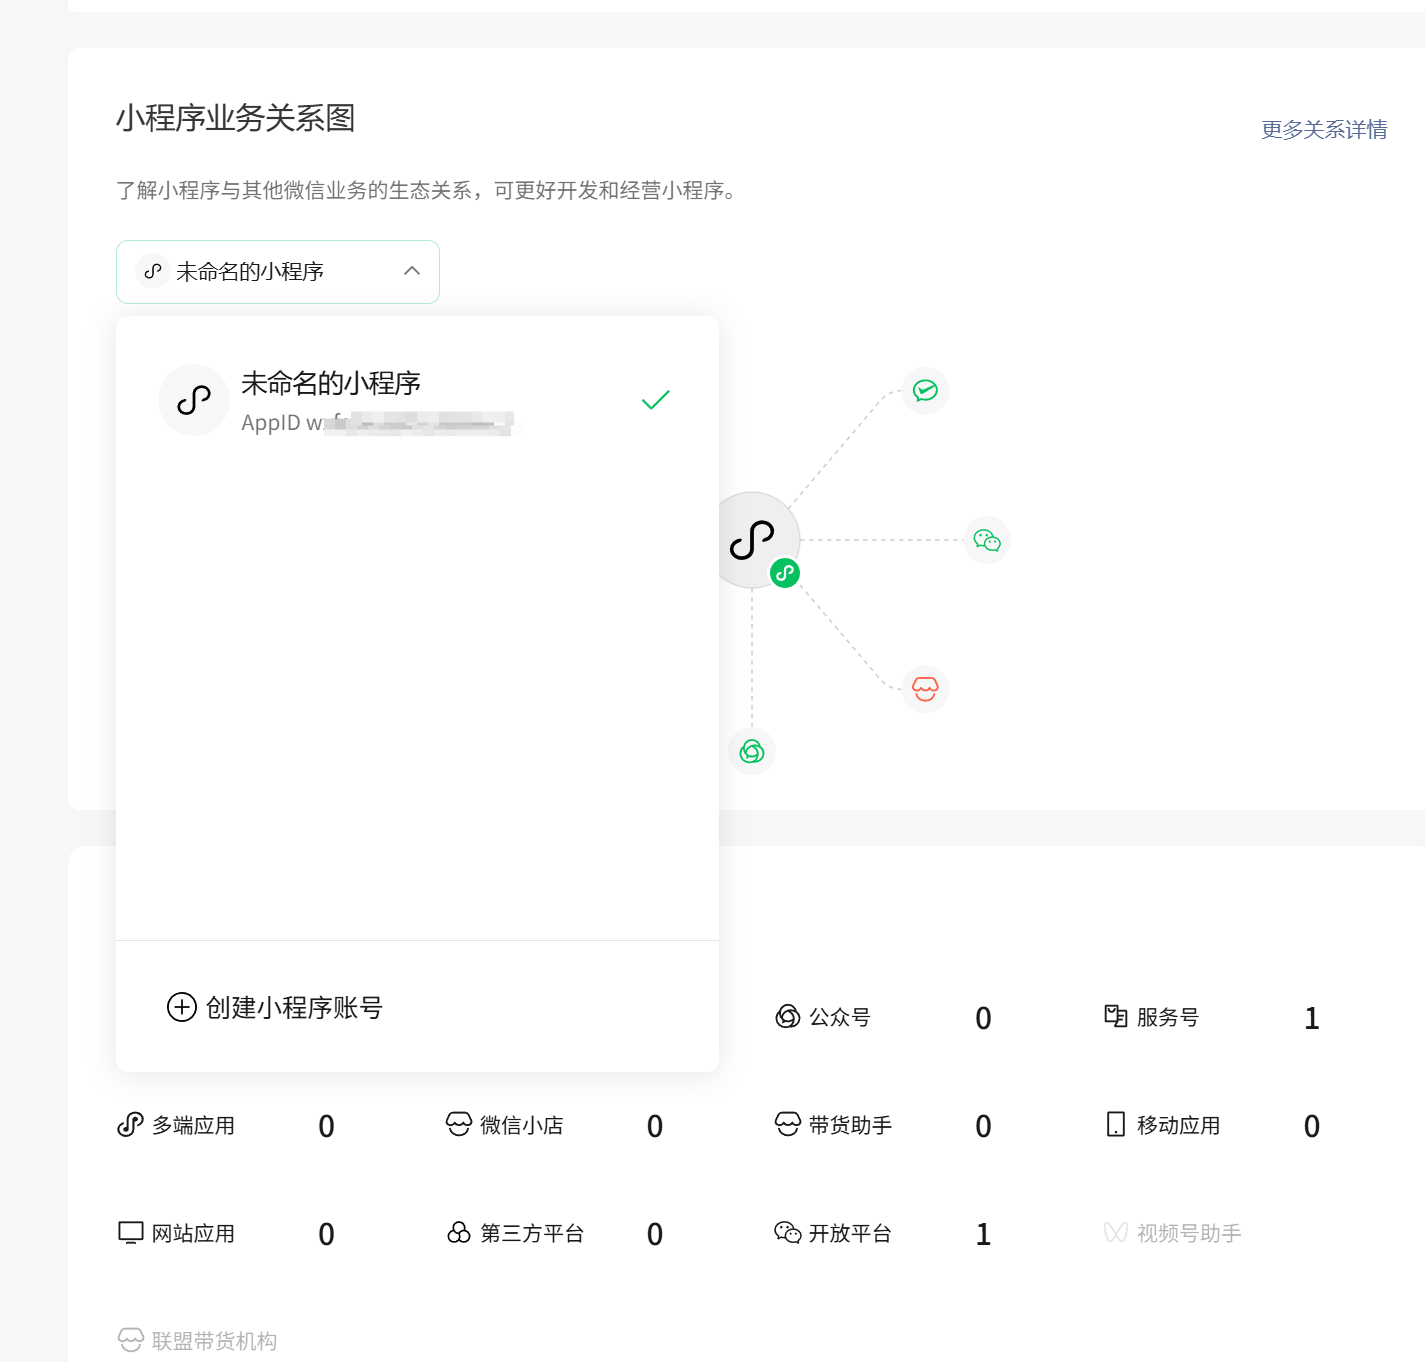Click the greyed 视频号助手 butterfly icon
This screenshot has height=1362, width=1425.
point(1116,1233)
